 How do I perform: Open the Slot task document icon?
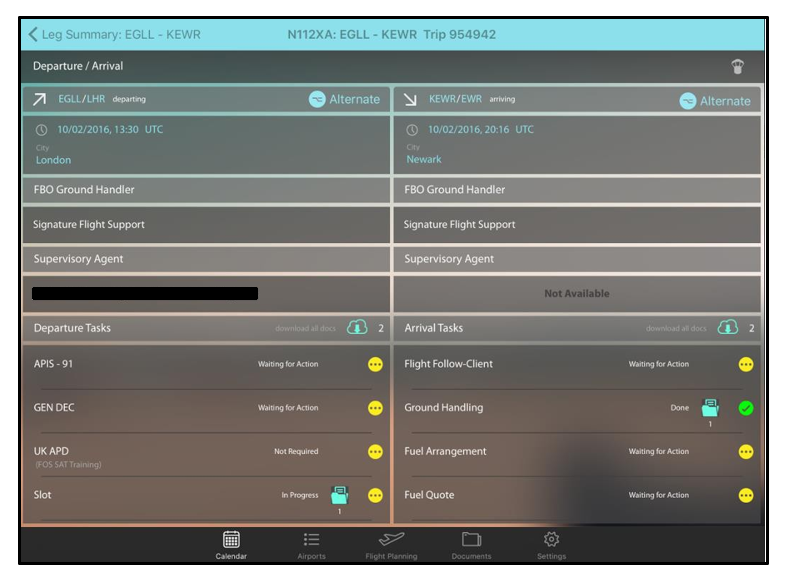tap(340, 494)
